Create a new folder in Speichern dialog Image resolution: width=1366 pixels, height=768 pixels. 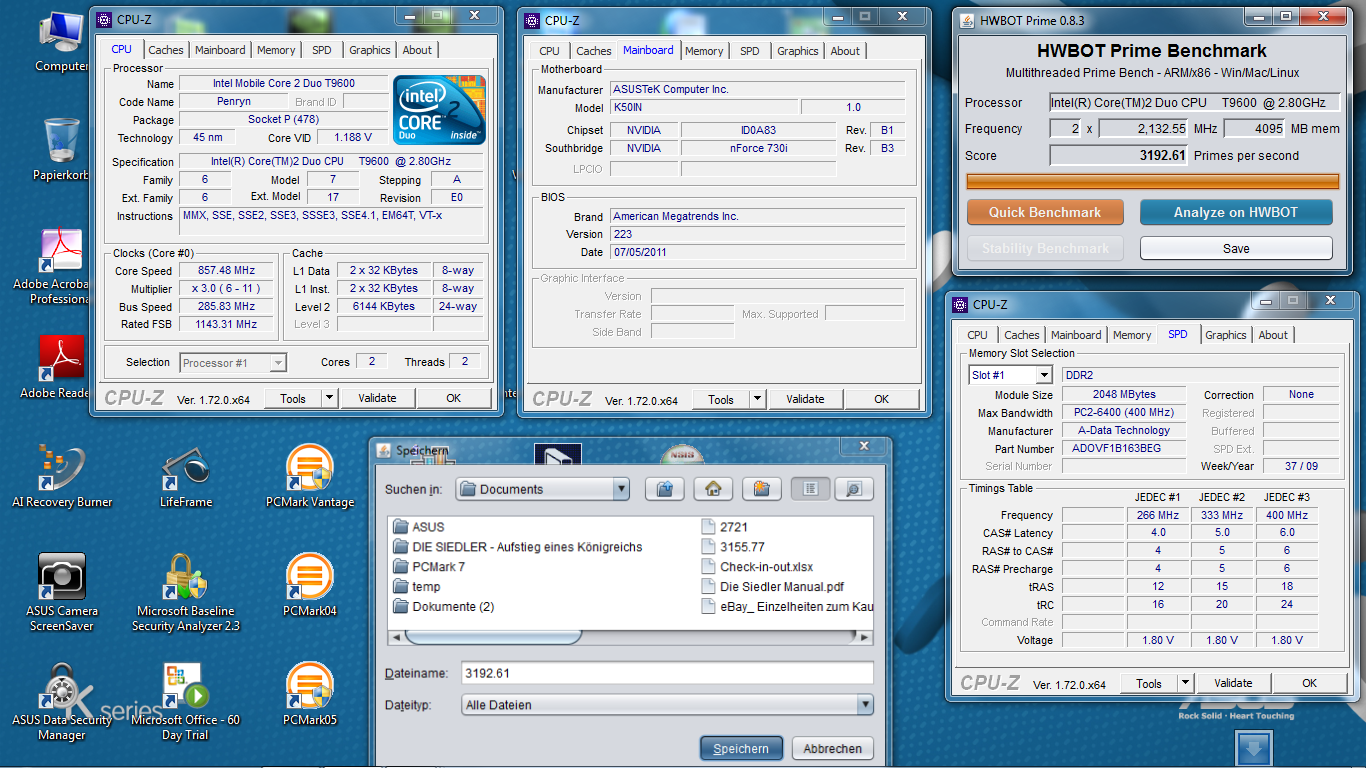point(761,489)
